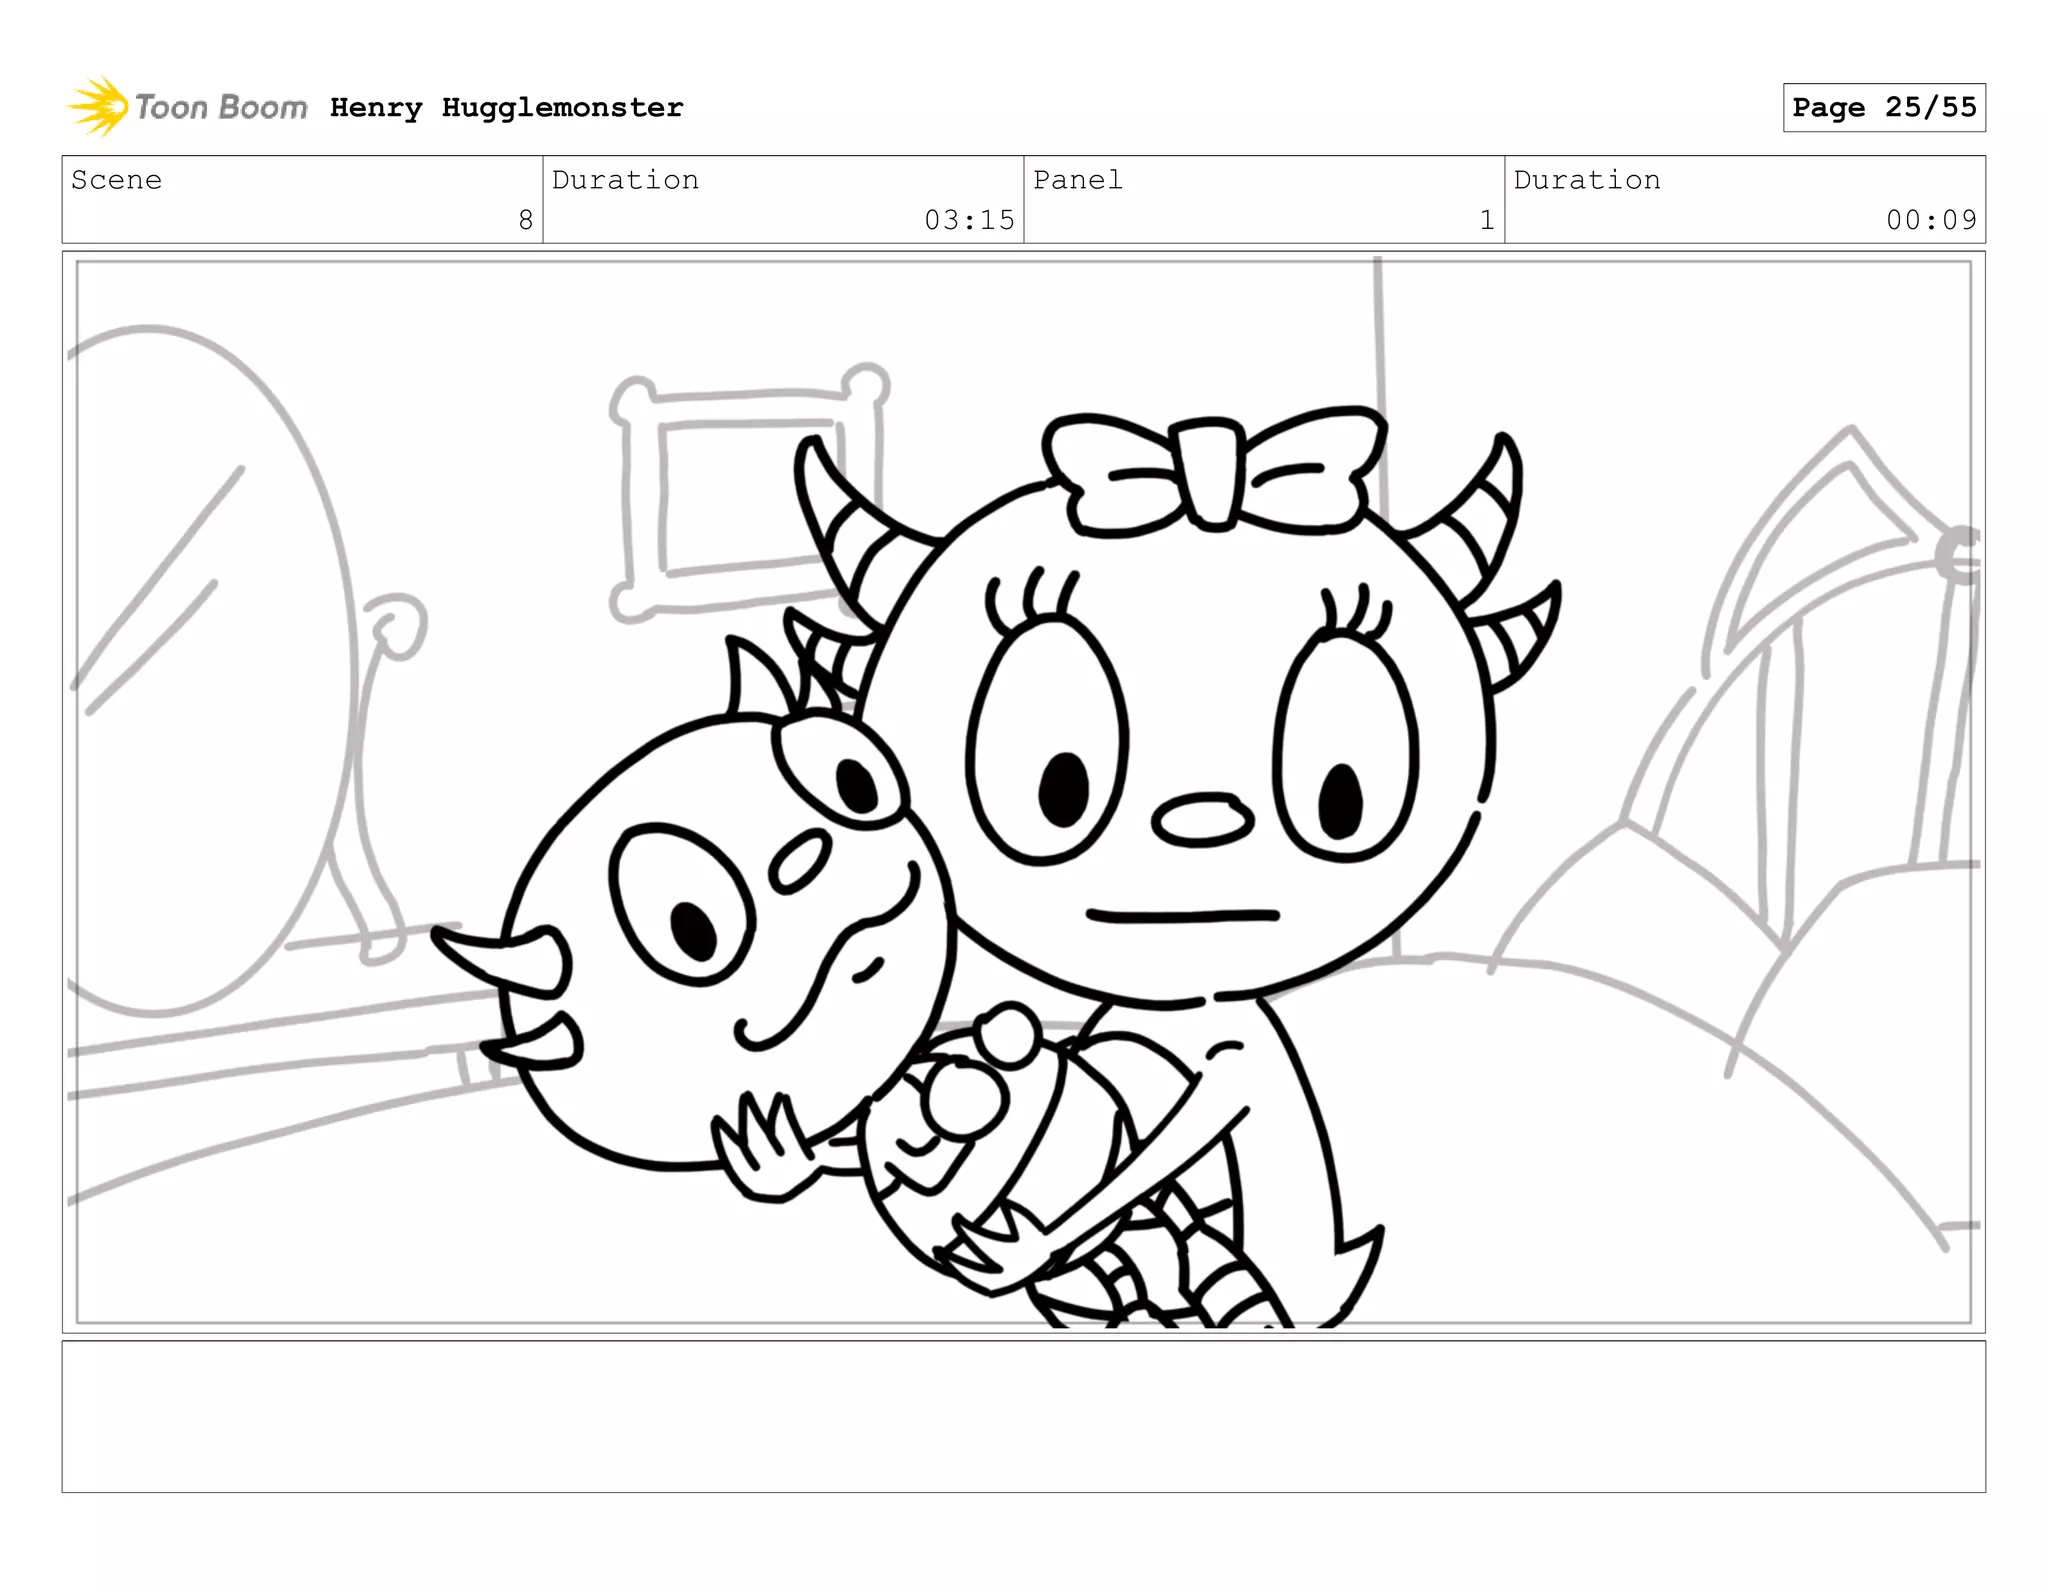Click the Toon Boom logo icon
Screen dimensions: 2048x1586
(x=97, y=106)
